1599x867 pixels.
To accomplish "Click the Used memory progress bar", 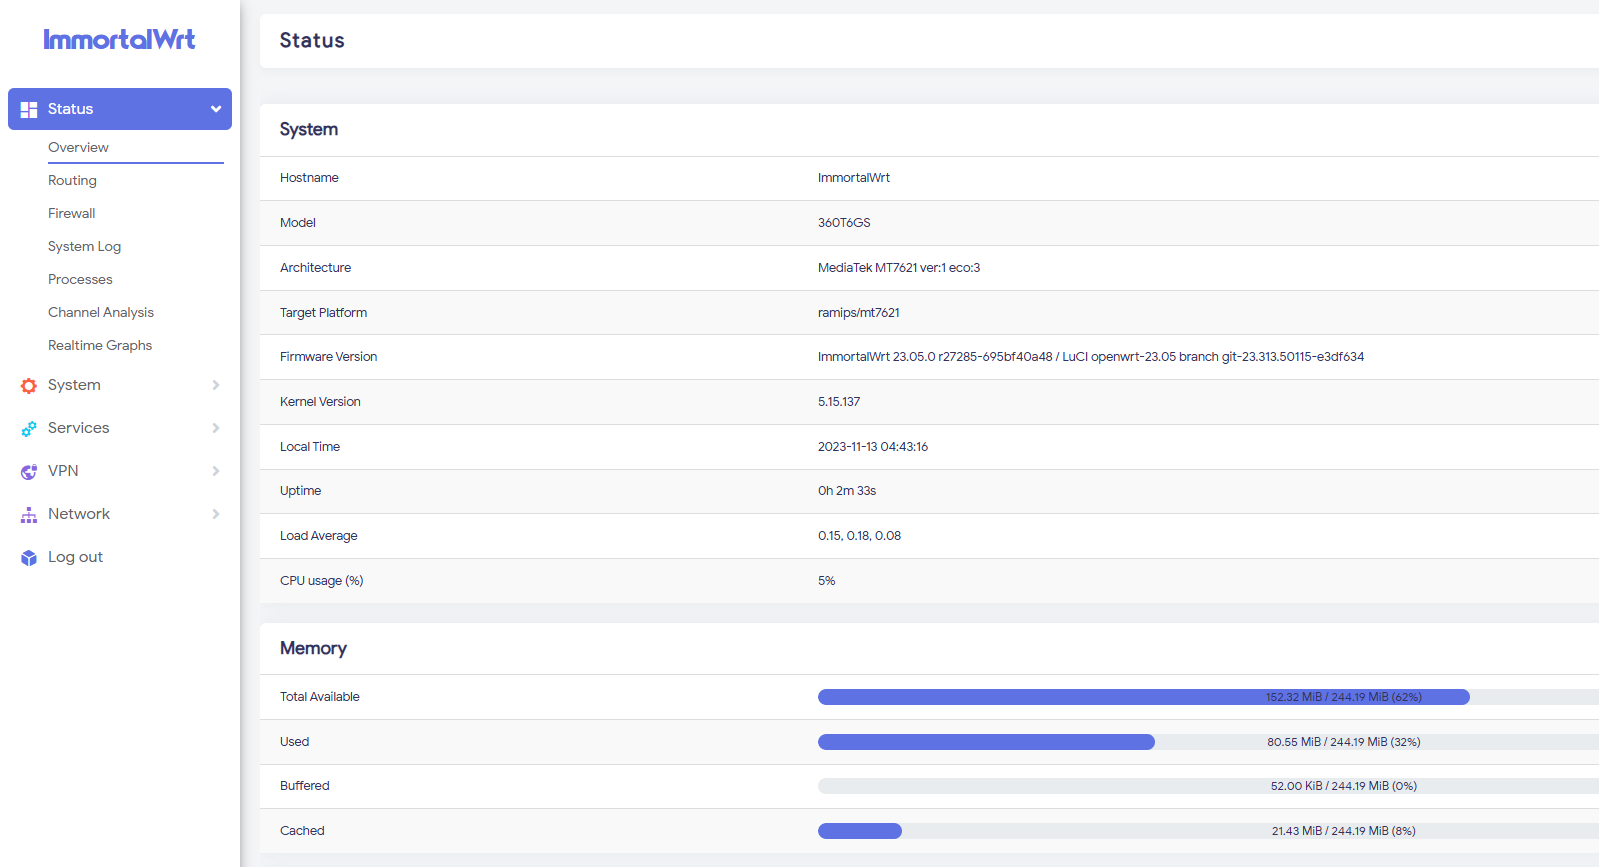I will (1208, 742).
